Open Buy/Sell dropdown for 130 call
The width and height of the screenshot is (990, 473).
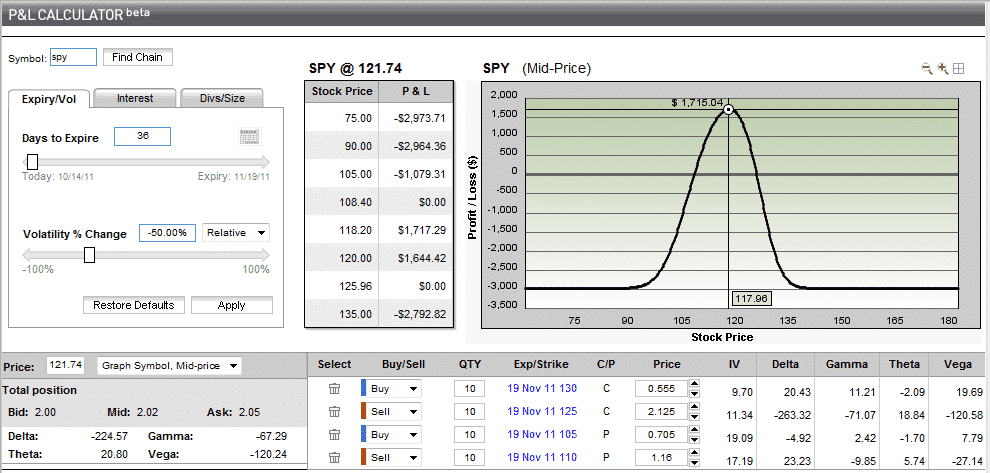click(x=394, y=389)
